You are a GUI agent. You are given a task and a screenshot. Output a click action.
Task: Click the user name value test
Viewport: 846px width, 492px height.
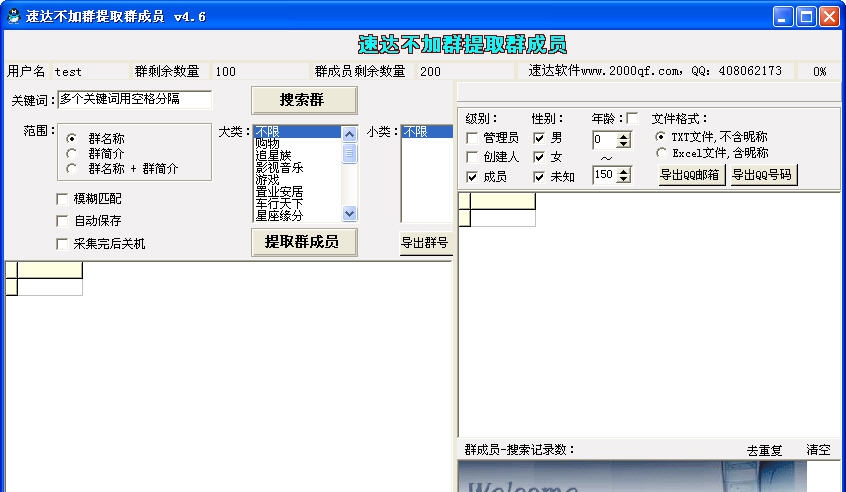pyautogui.click(x=68, y=72)
